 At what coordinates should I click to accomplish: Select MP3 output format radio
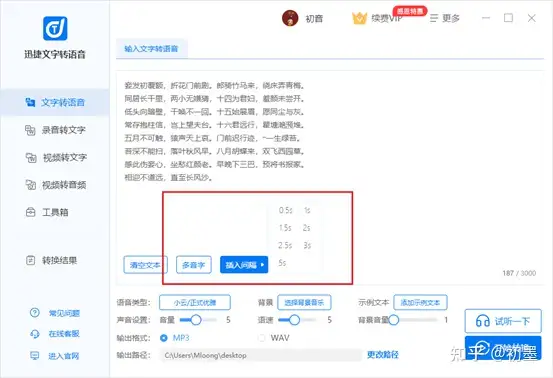(164, 338)
